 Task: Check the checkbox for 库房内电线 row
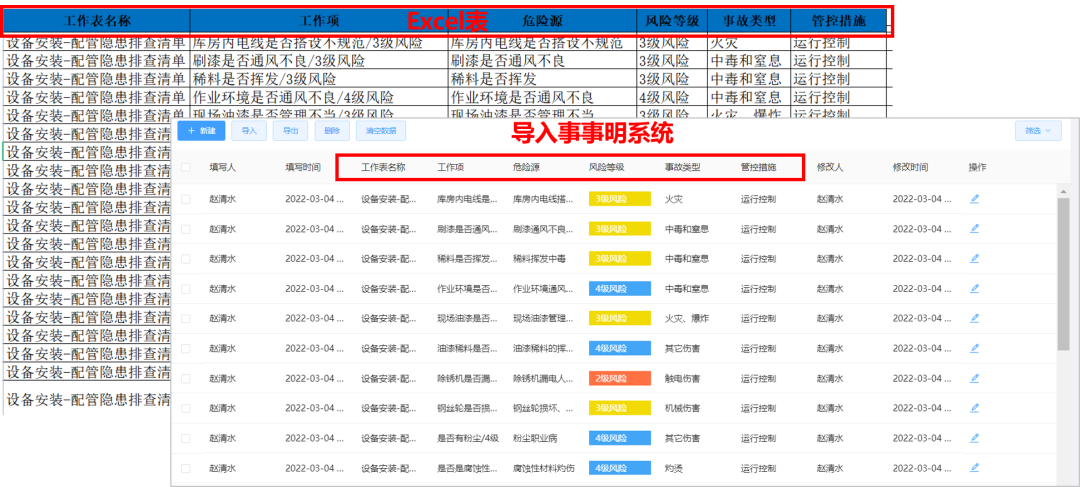[186, 199]
